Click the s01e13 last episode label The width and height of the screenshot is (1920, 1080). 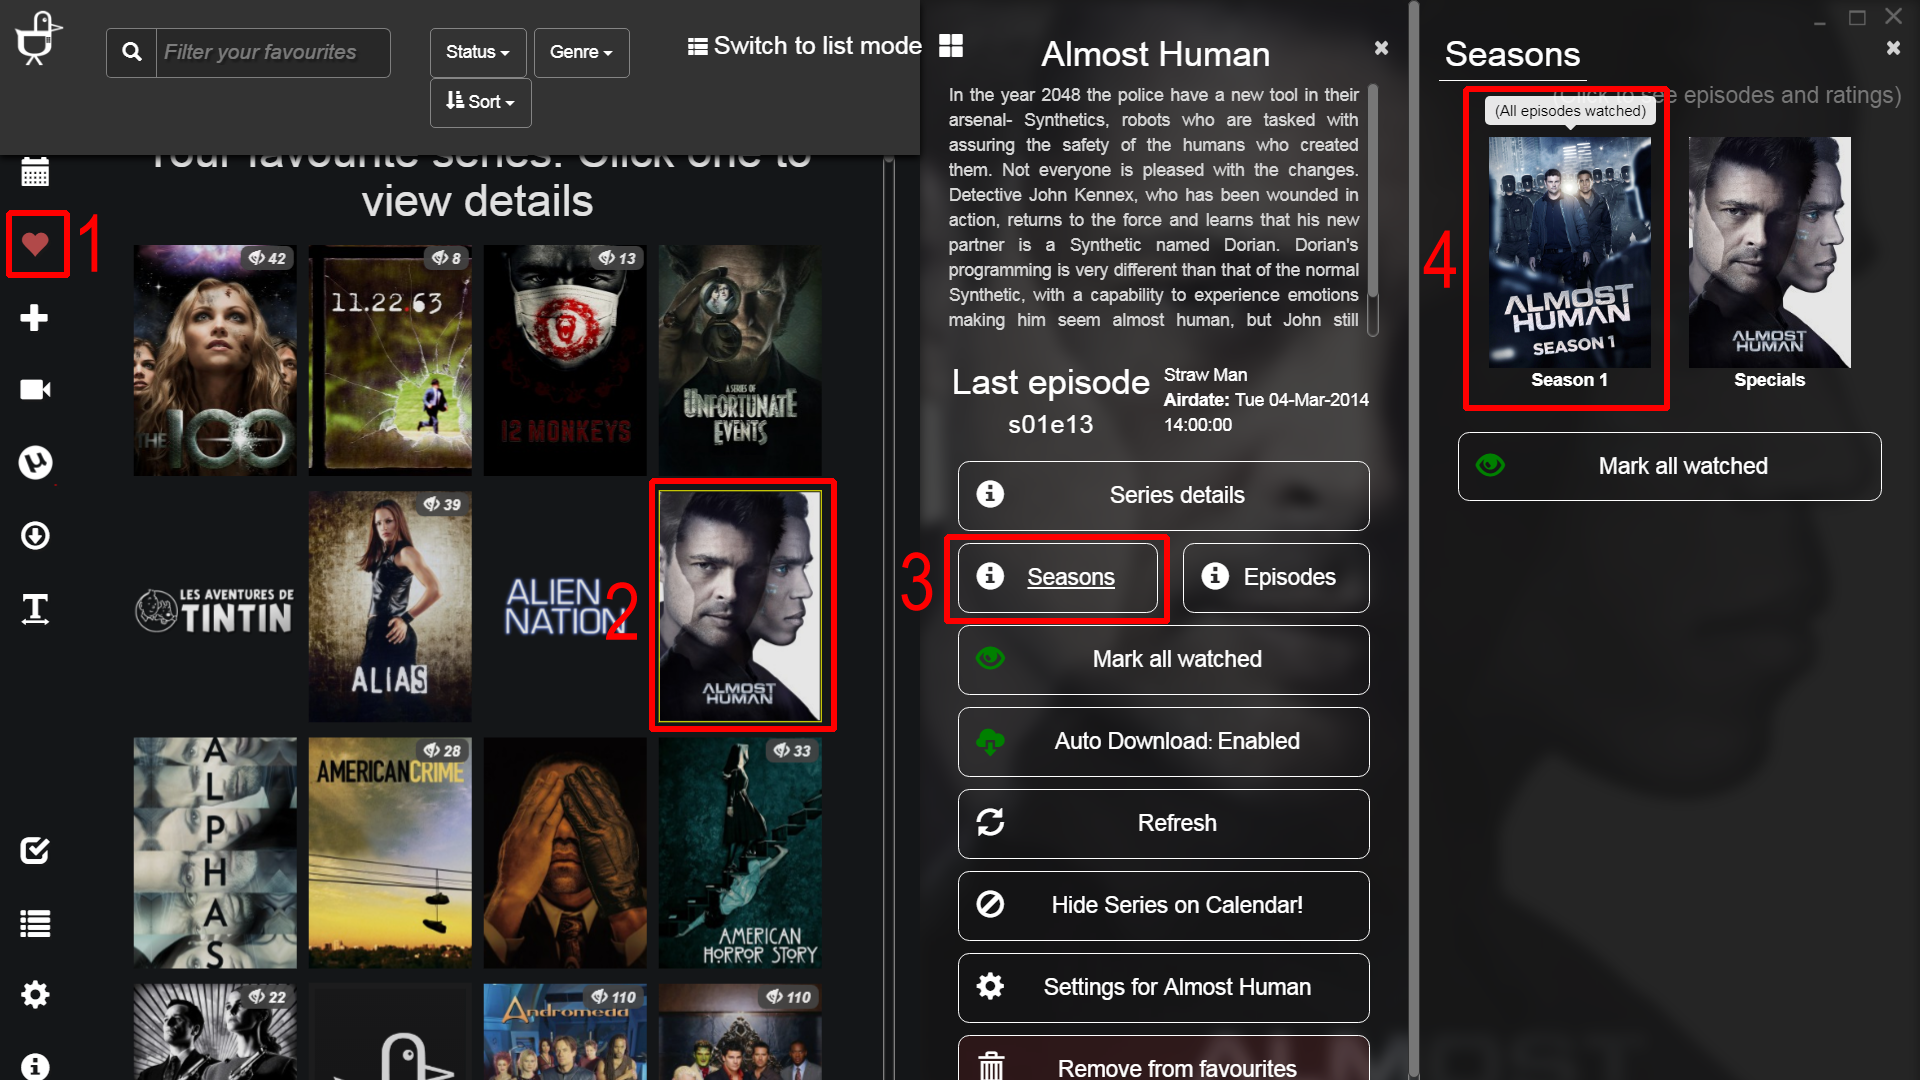click(1050, 425)
